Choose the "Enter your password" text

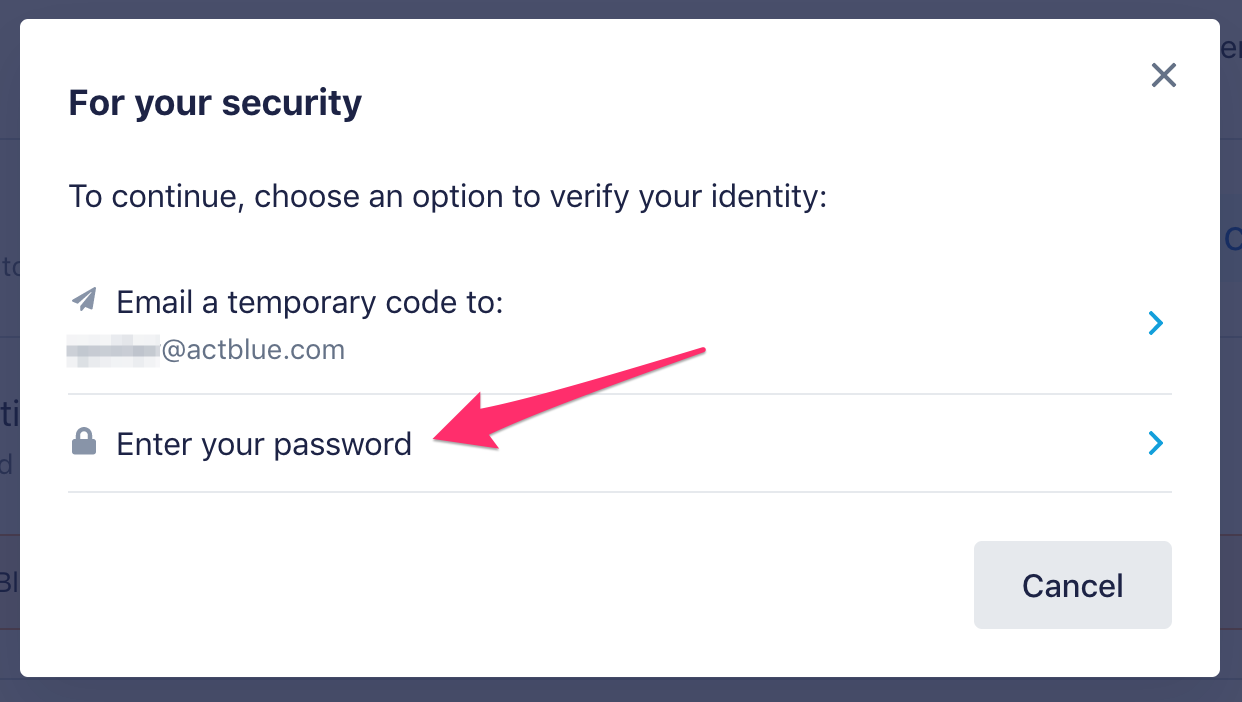coord(264,444)
